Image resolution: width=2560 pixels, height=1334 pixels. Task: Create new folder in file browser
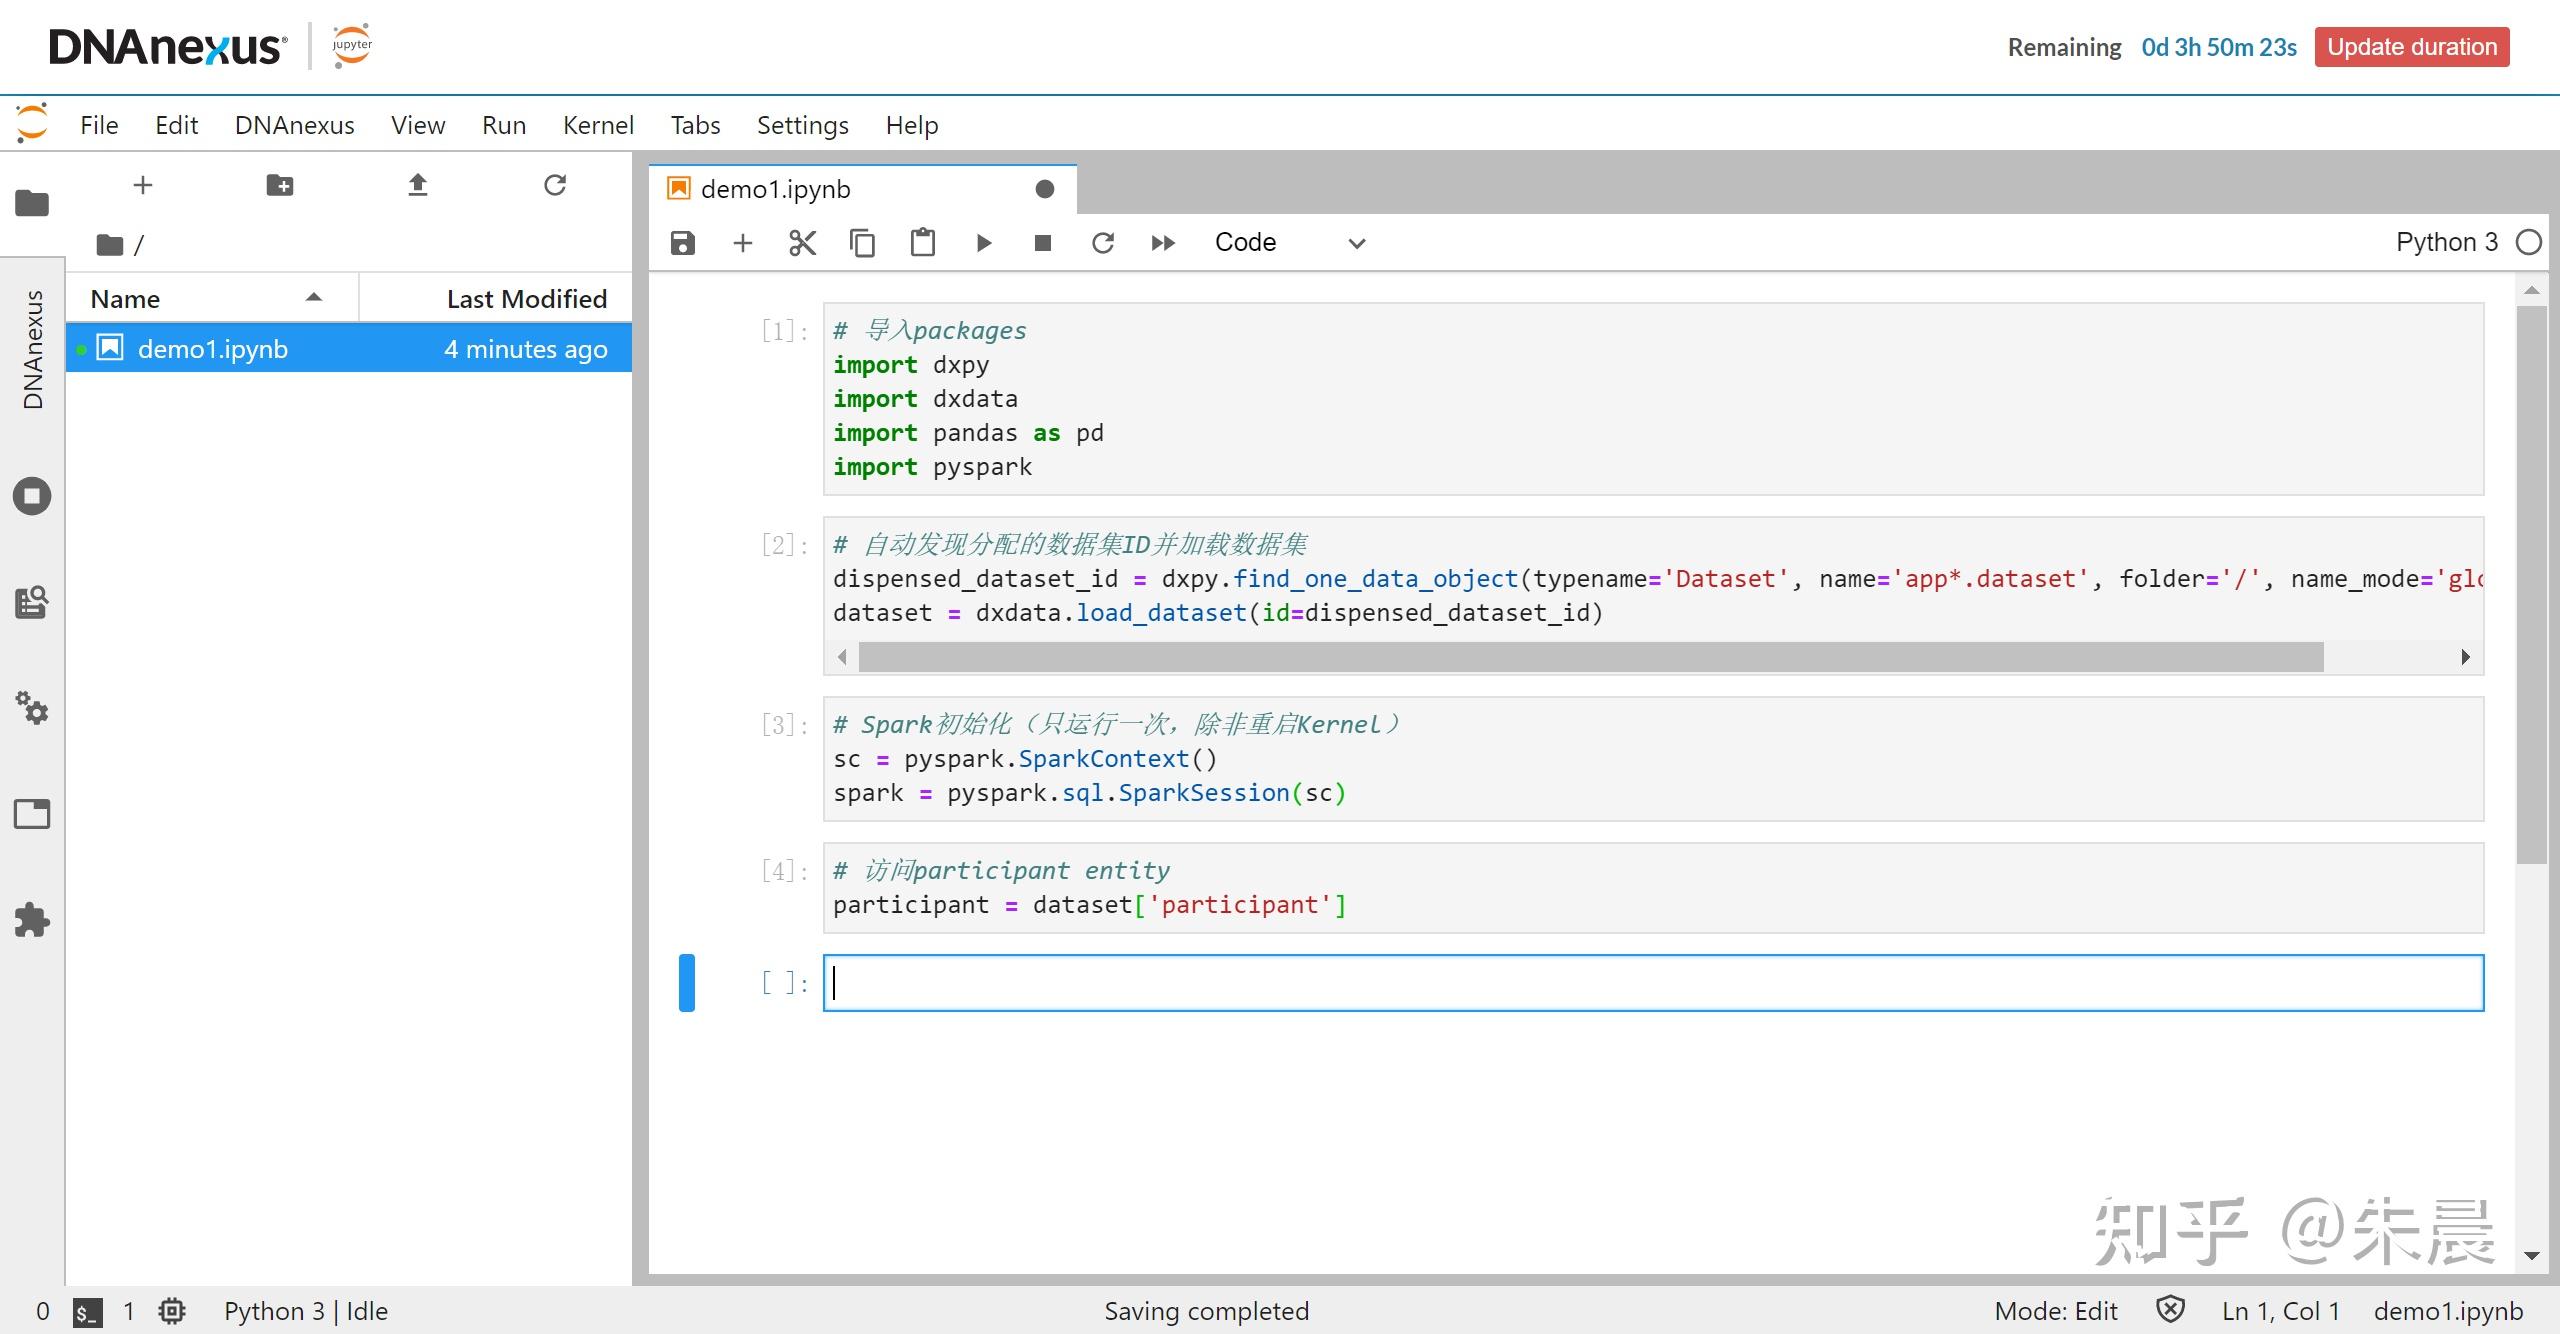coord(280,185)
